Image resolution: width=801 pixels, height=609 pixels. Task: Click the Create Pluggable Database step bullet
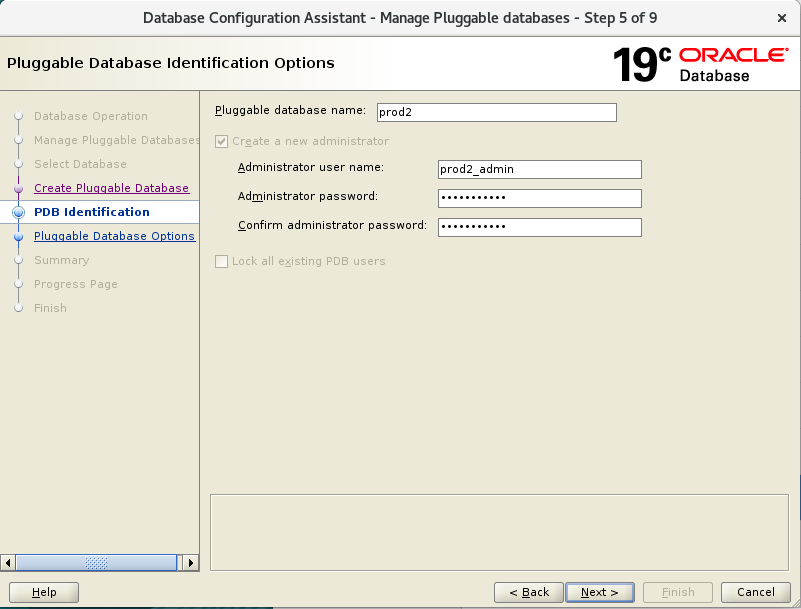click(x=18, y=189)
